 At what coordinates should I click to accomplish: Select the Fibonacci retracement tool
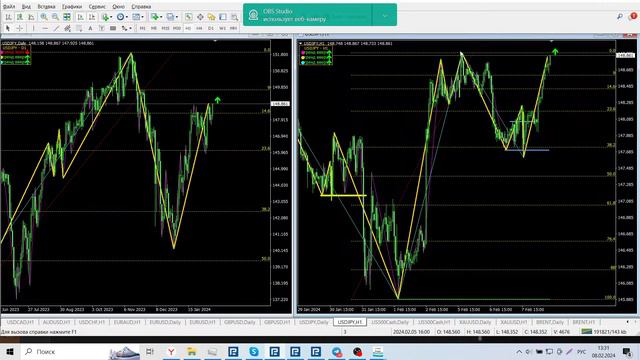[x=79, y=28]
